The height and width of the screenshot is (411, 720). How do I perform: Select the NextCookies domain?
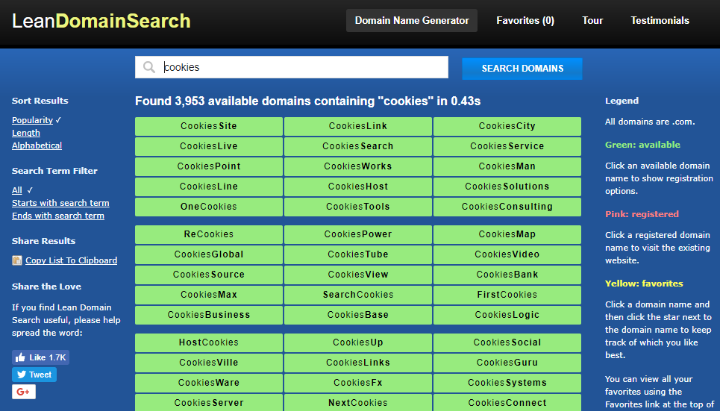[358, 403]
